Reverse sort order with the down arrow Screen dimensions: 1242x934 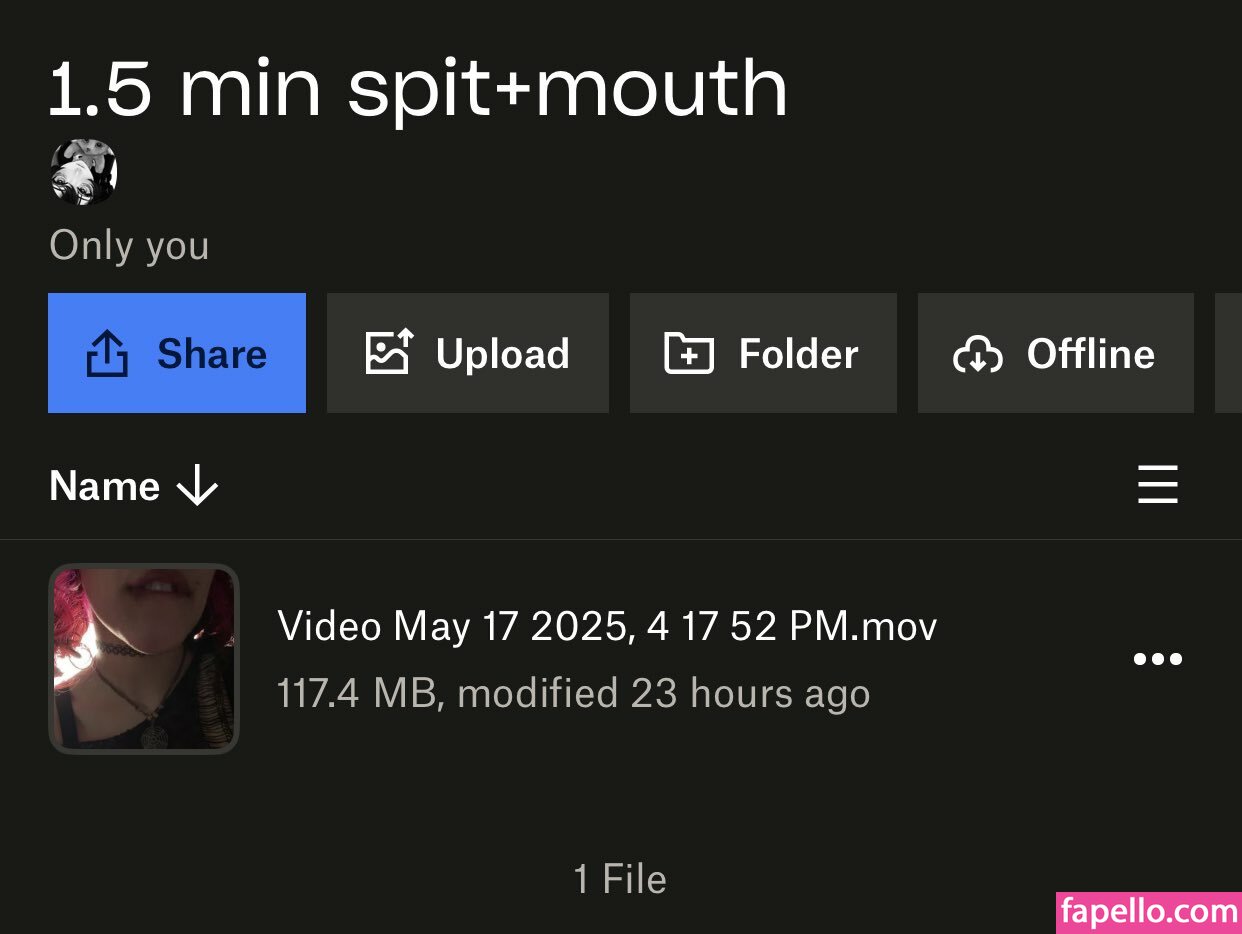[x=197, y=487]
